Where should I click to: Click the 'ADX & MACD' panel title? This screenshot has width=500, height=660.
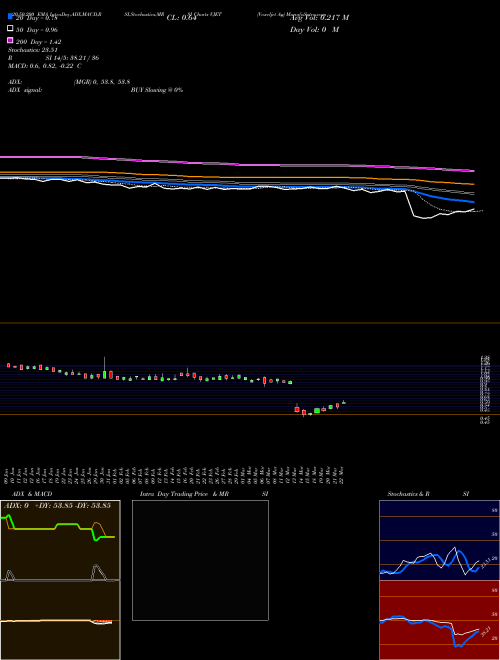[32, 494]
